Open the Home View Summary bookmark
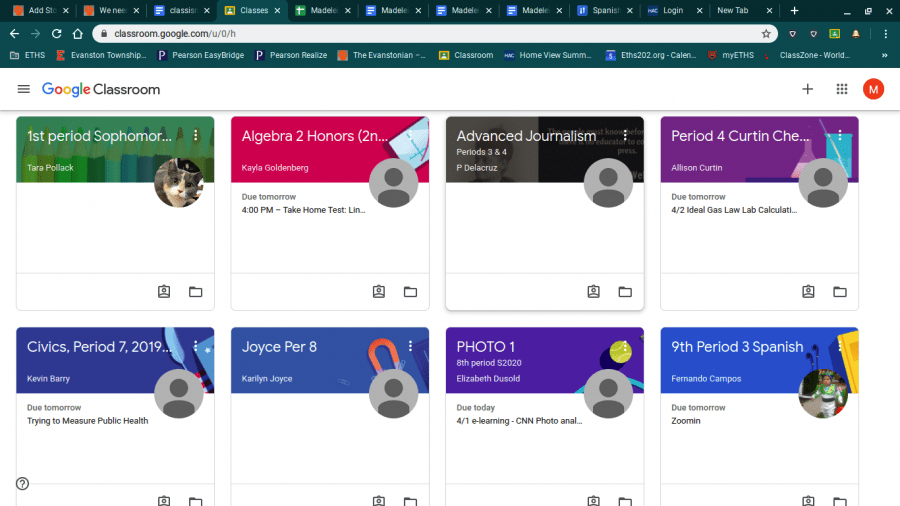Screen dimensions: 900x506 pos(548,55)
